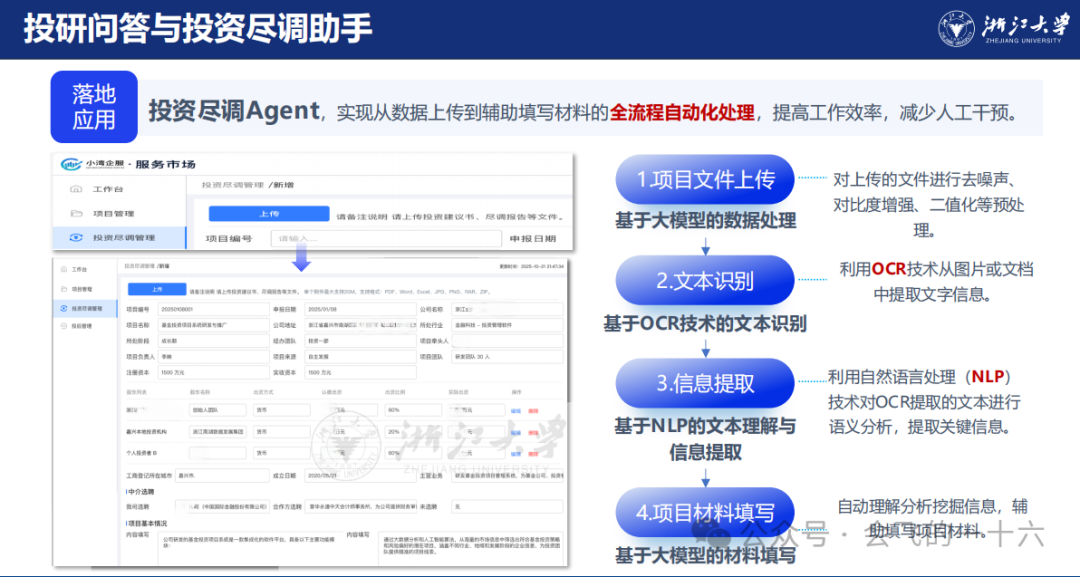Click 项目团队 field showing 研发团队 30 人
This screenshot has width=1080, height=577.
click(x=508, y=357)
